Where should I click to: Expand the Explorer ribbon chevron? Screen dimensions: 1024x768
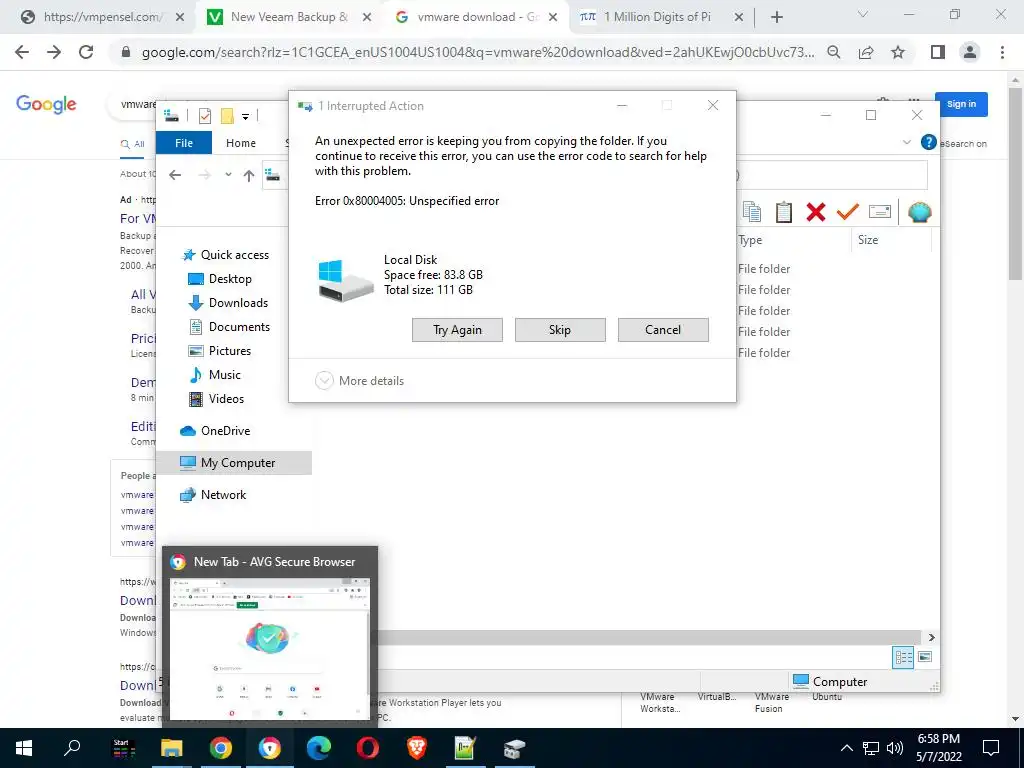pyautogui.click(x=906, y=142)
